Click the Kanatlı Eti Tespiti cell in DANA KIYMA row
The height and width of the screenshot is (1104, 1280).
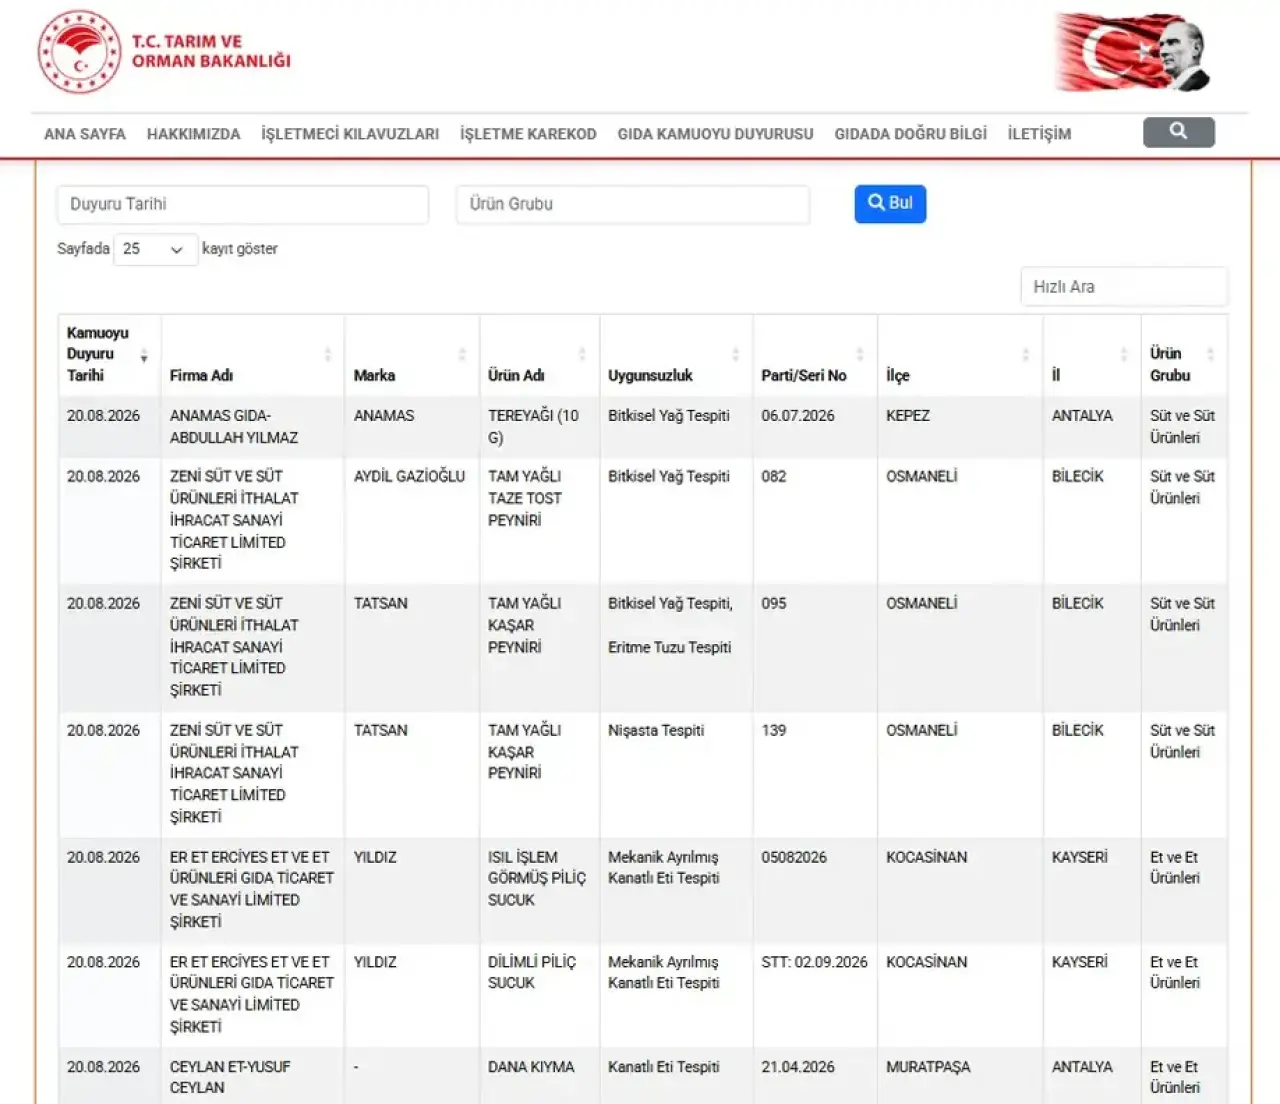pyautogui.click(x=676, y=1077)
